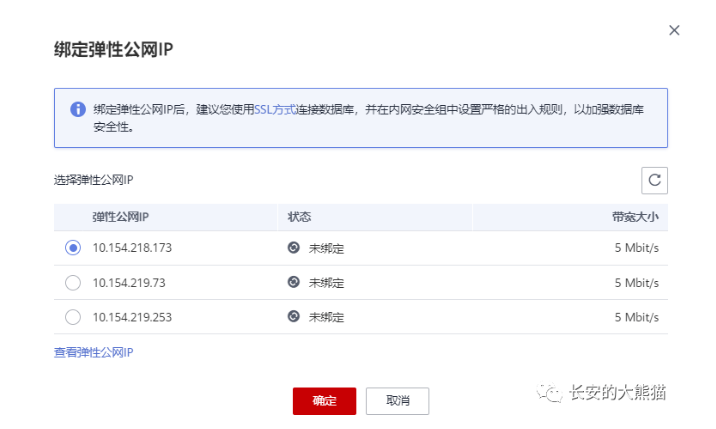The width and height of the screenshot is (716, 429).
Task: Click status icon in the 10.154.219.253 row
Action: coord(294,317)
